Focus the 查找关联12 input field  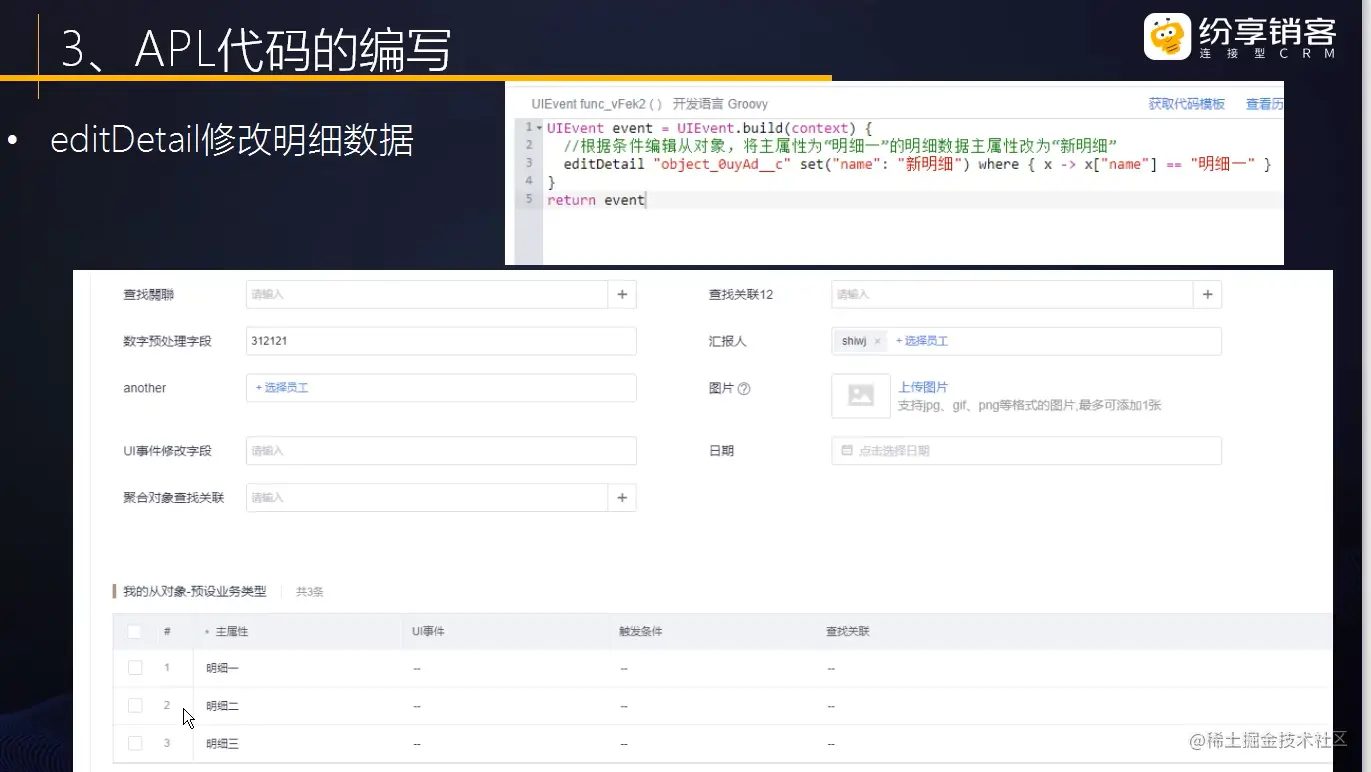[x=1012, y=294]
